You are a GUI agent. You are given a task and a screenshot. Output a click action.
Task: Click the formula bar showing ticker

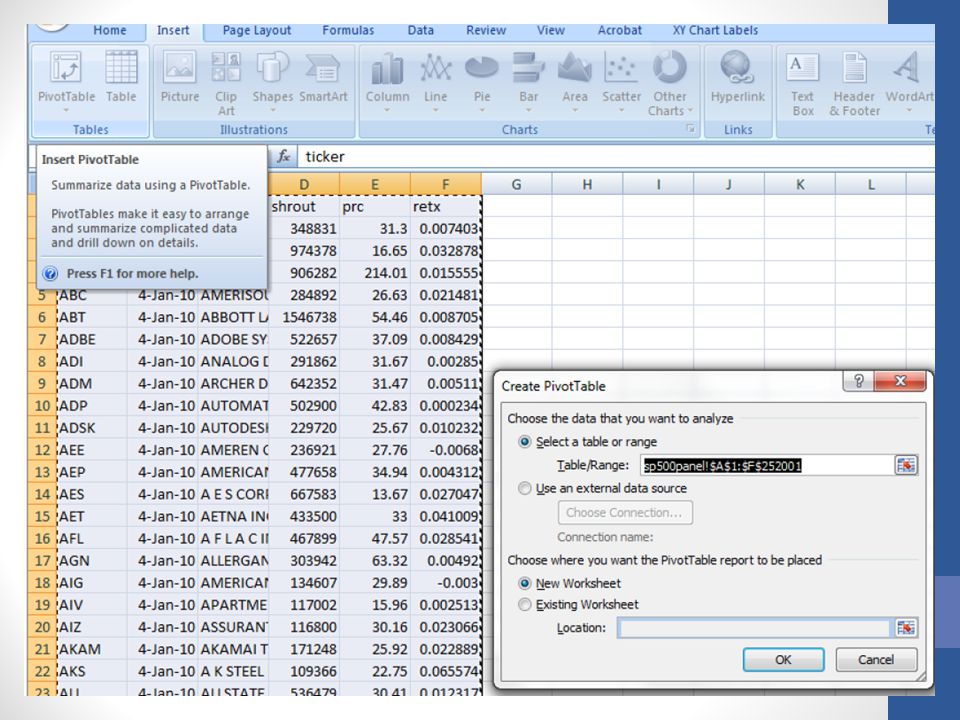pyautogui.click(x=615, y=156)
